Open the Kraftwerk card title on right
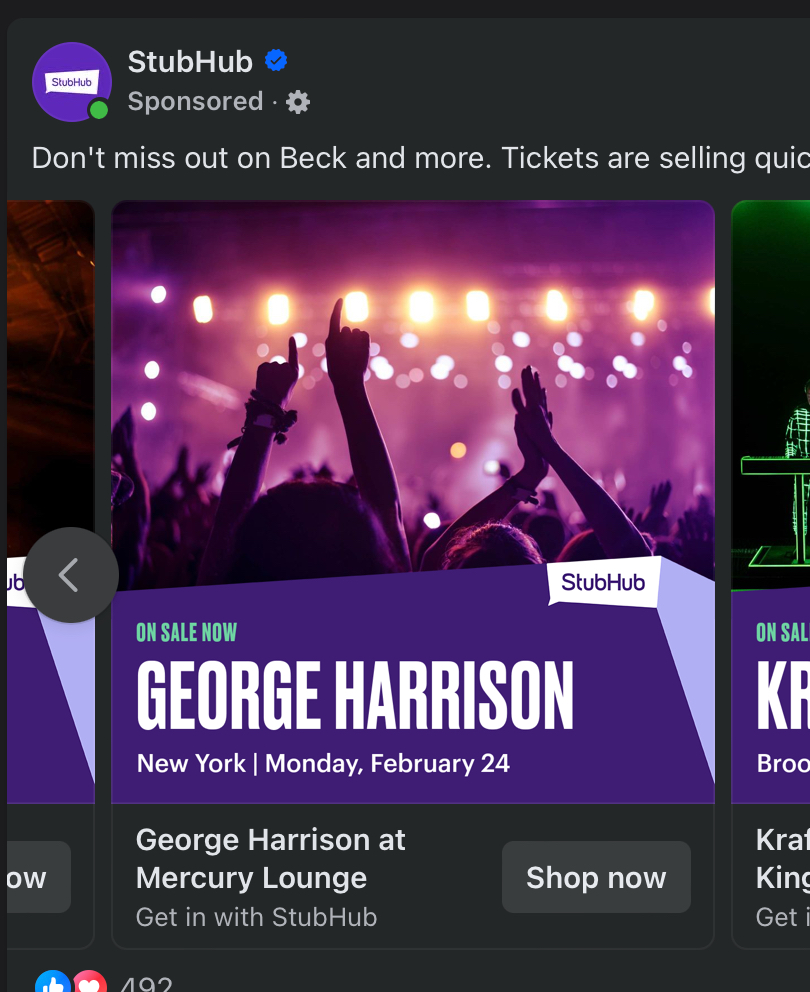The height and width of the screenshot is (992, 810). pos(782,858)
